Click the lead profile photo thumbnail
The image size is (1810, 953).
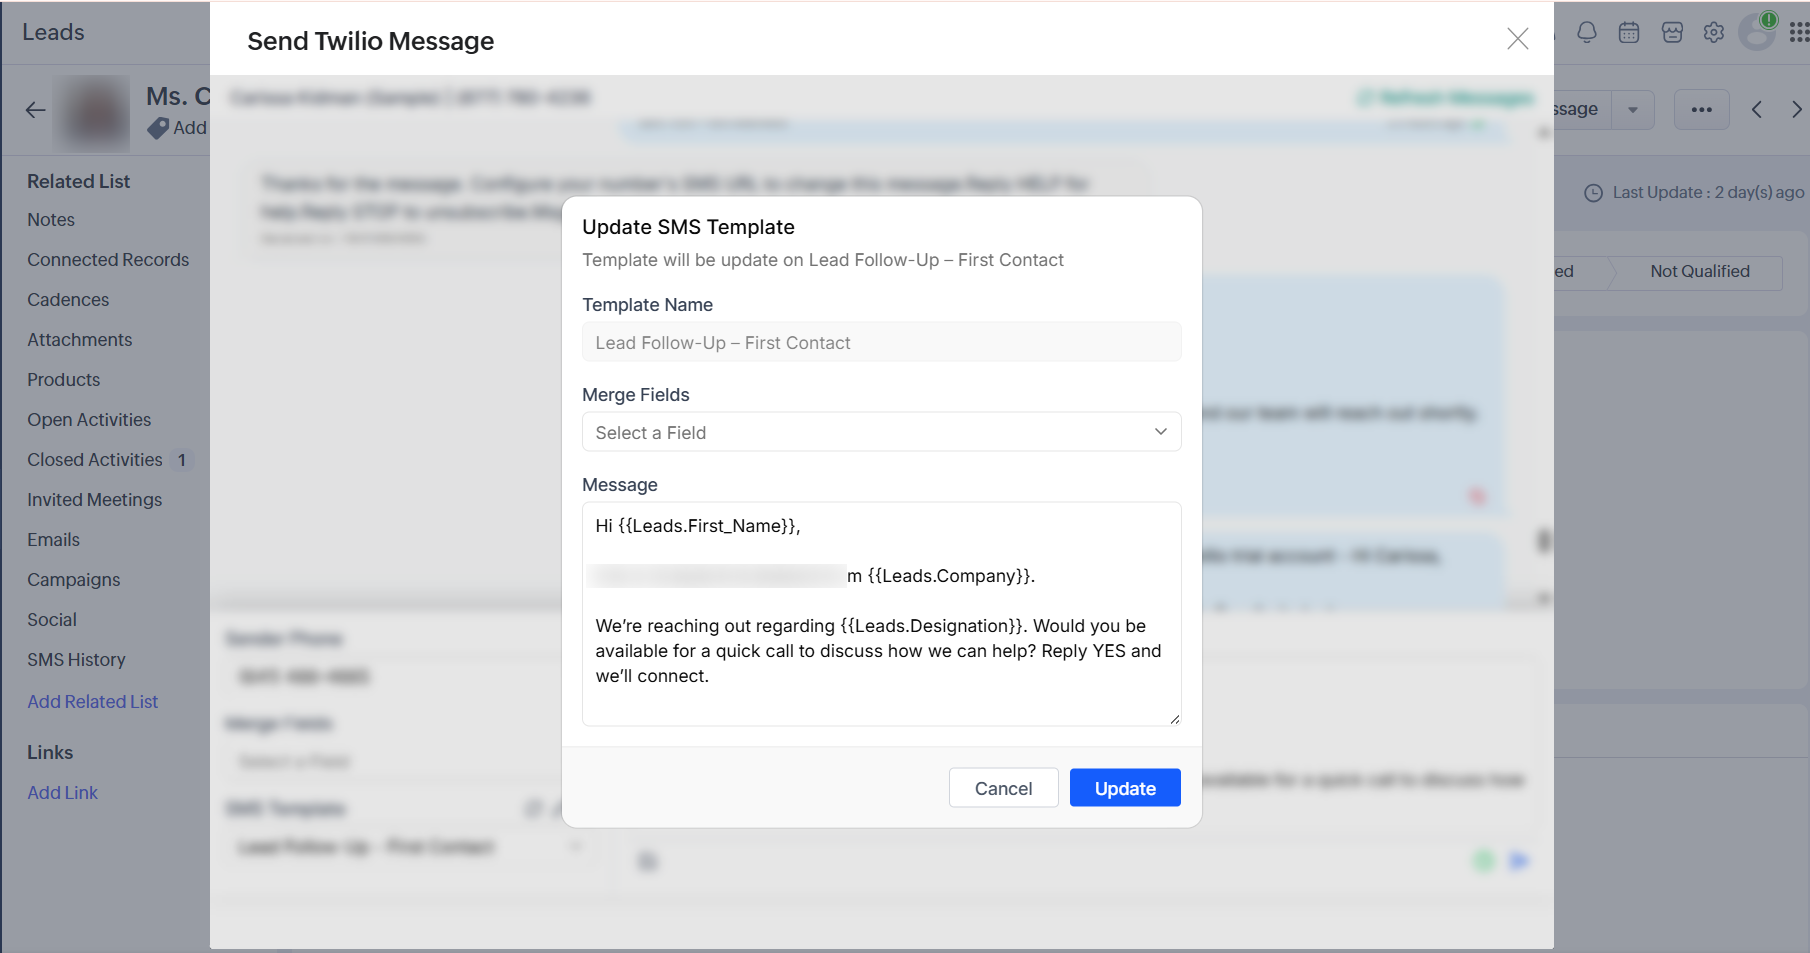92,113
